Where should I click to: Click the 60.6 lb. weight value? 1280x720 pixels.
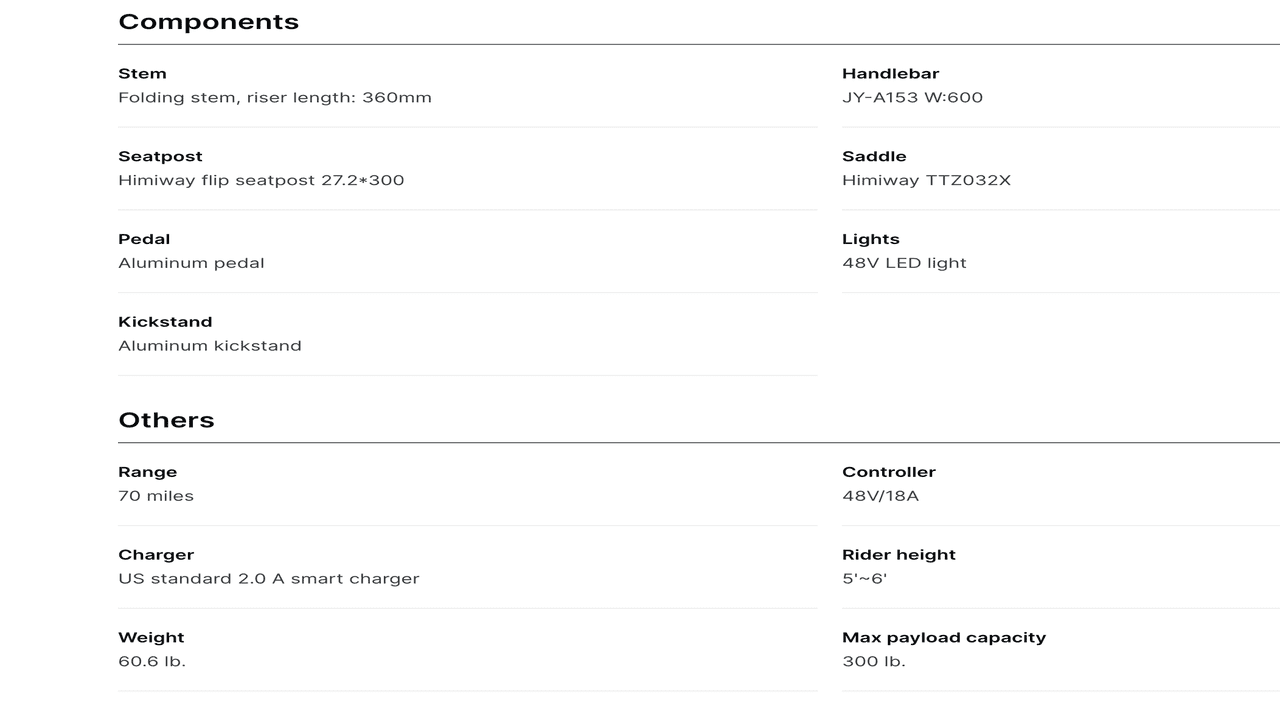(152, 662)
